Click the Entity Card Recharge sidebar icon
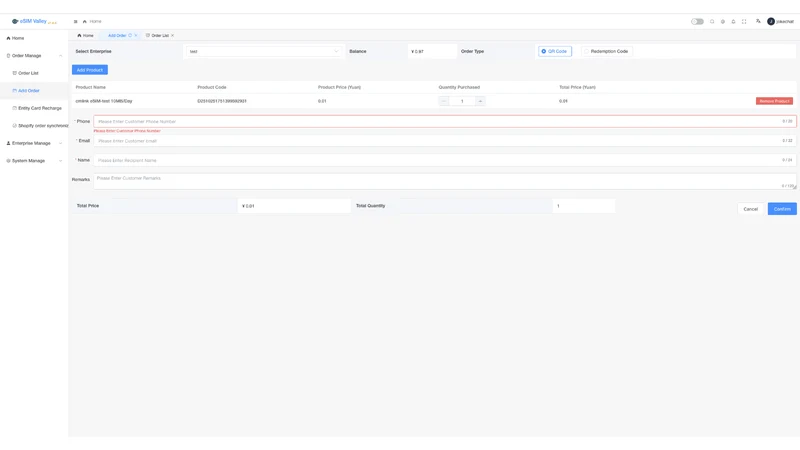This screenshot has height=450, width=800. [14, 108]
